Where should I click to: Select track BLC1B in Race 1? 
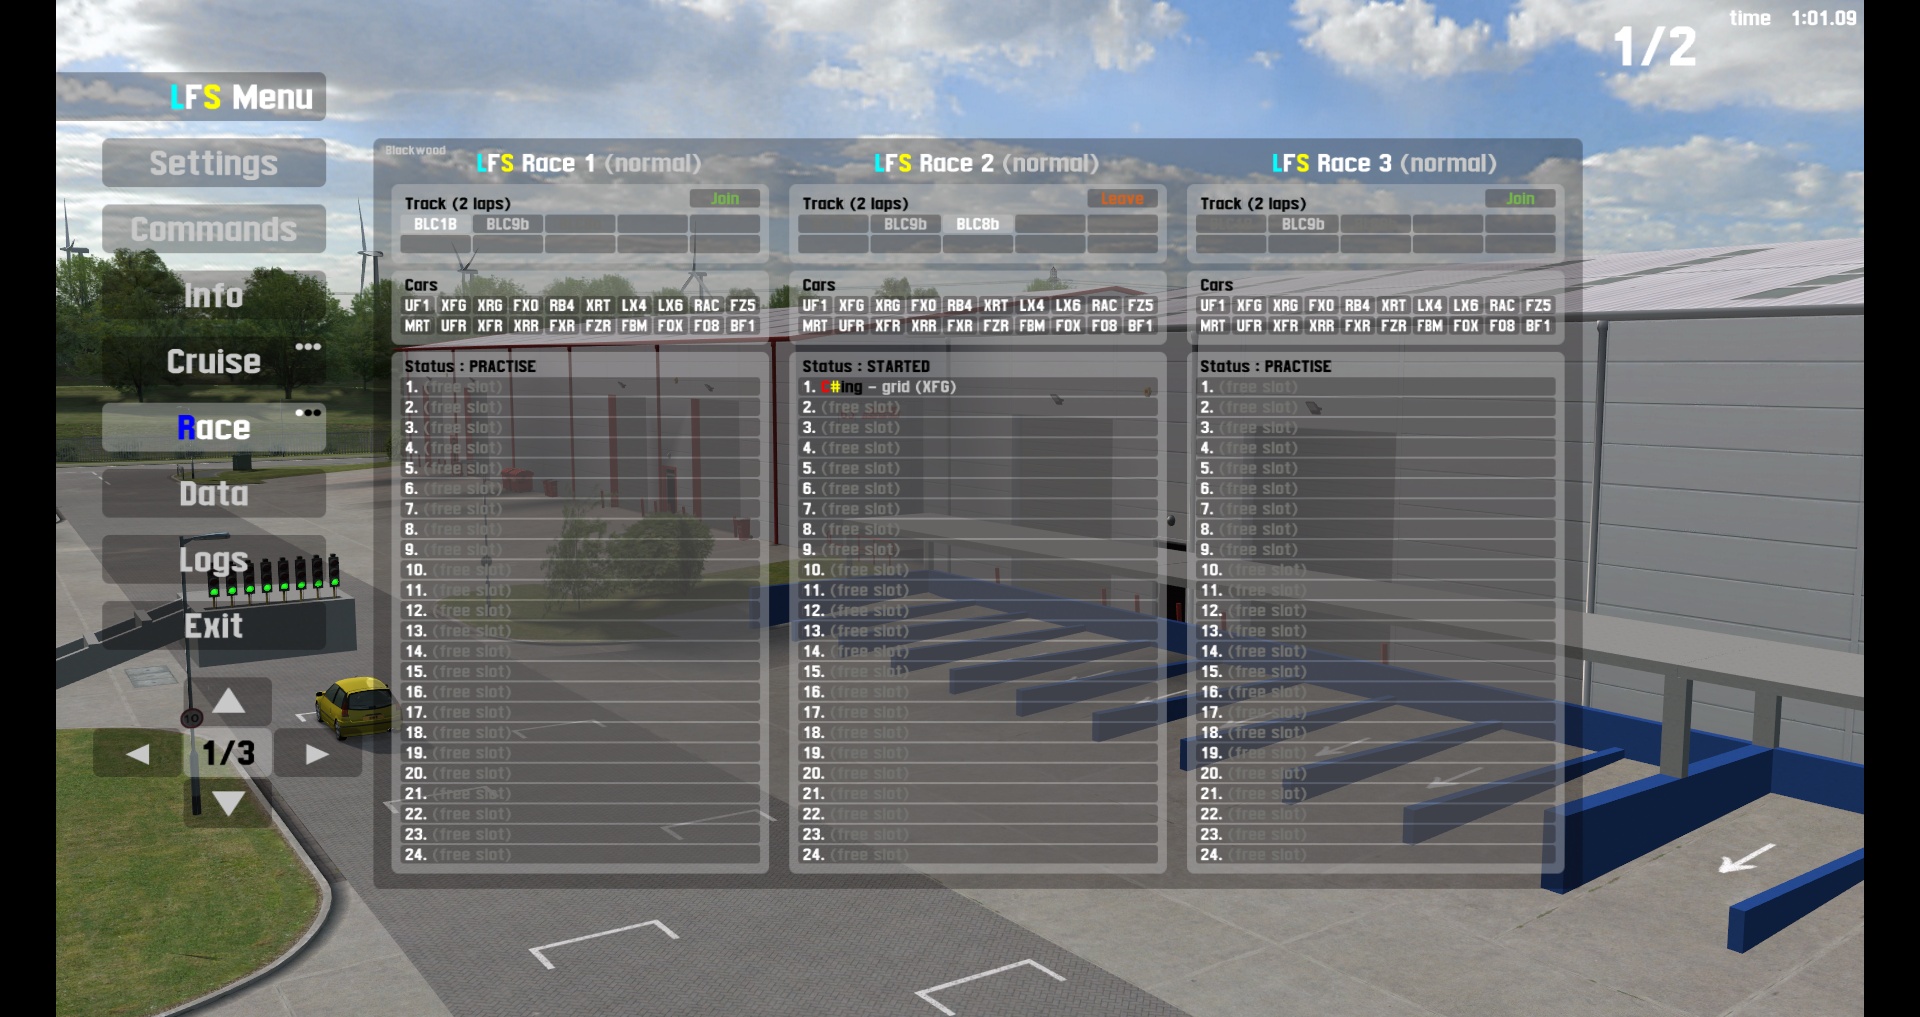436,224
